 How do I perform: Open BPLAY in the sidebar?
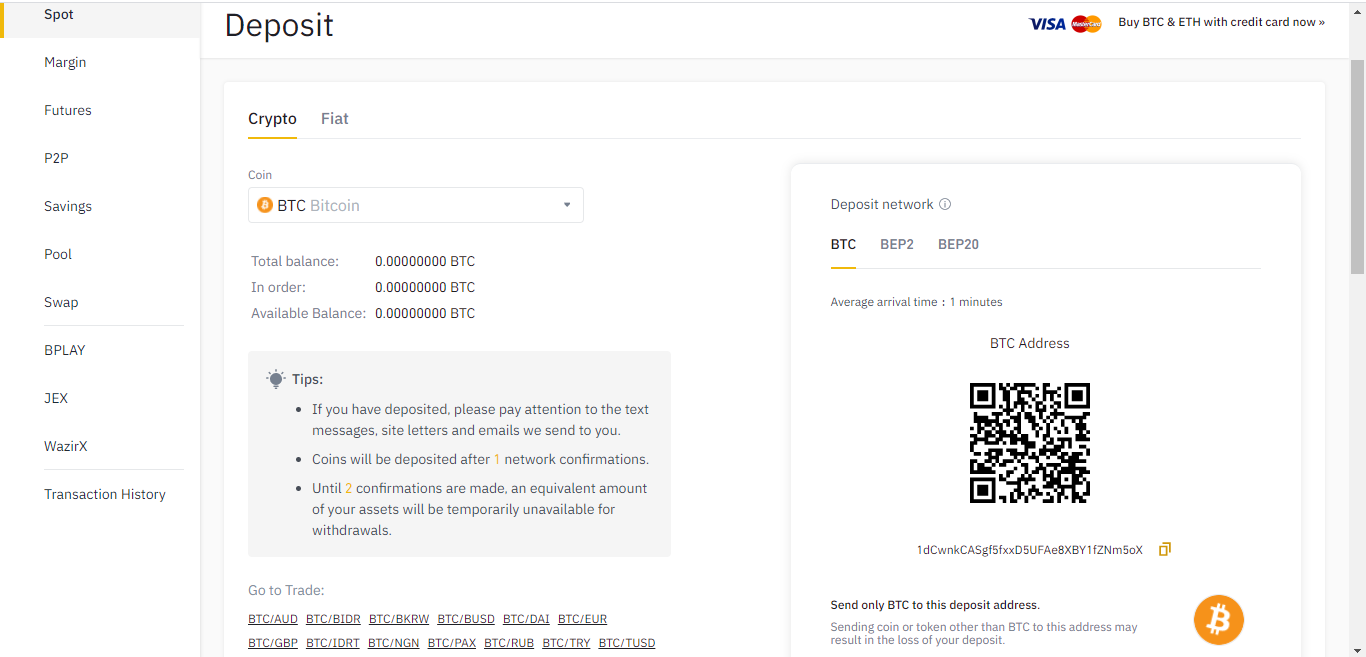65,350
